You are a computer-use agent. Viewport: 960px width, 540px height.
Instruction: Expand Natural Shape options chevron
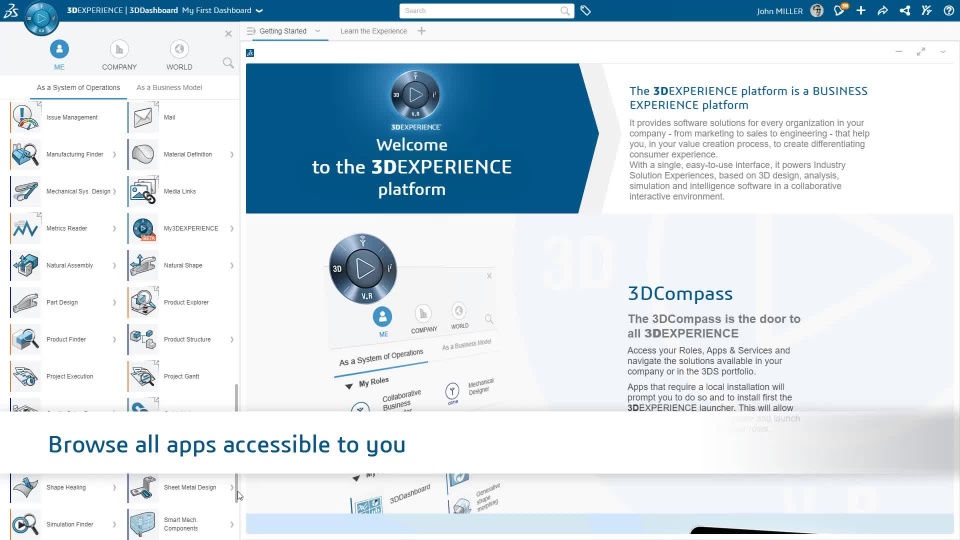[232, 266]
